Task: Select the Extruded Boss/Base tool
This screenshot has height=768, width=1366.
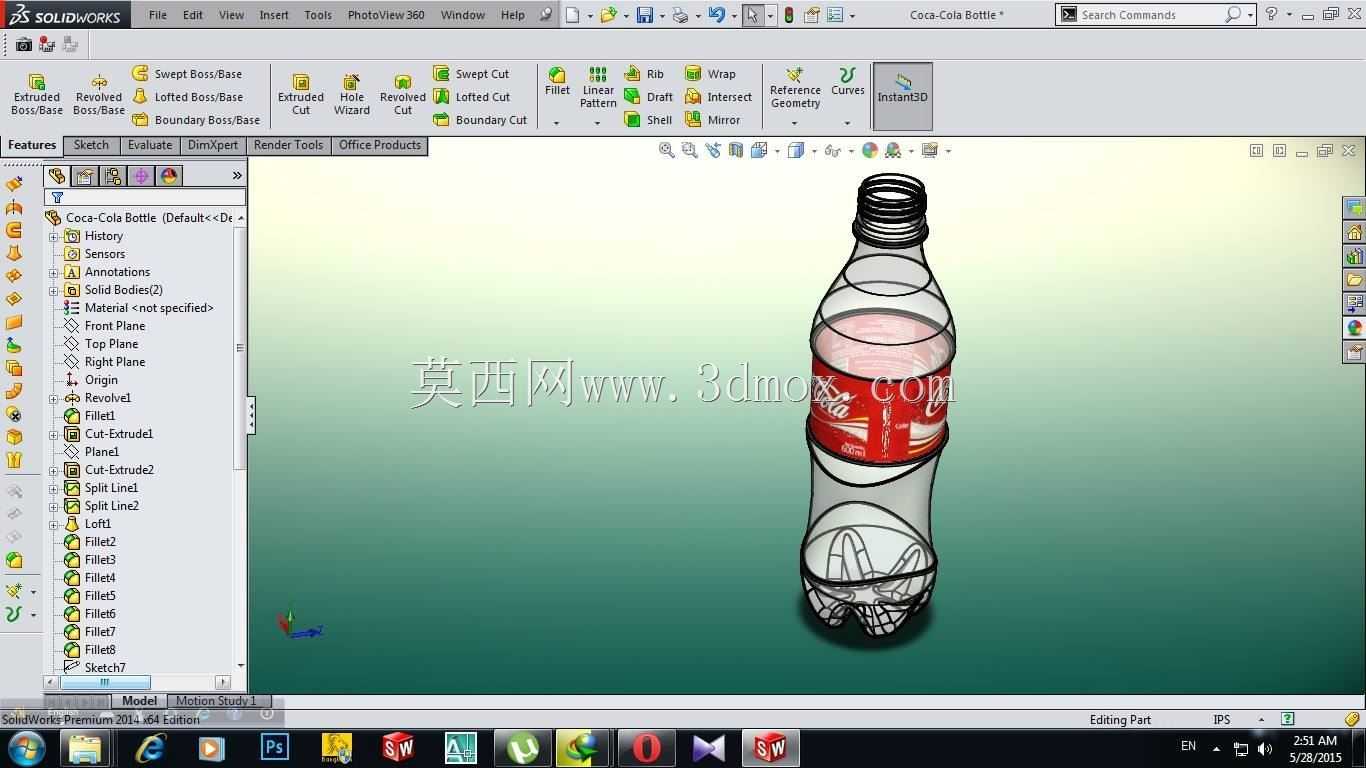Action: tap(37, 94)
